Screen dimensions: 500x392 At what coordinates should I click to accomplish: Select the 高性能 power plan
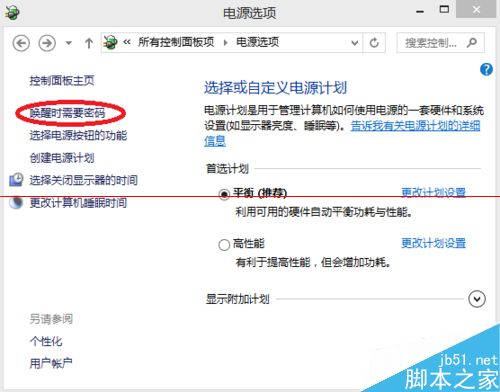pyautogui.click(x=224, y=245)
